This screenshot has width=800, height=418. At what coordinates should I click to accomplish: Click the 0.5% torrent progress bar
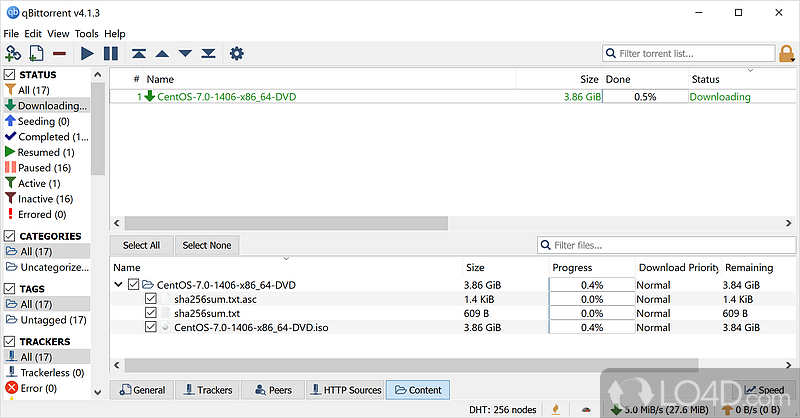point(645,97)
